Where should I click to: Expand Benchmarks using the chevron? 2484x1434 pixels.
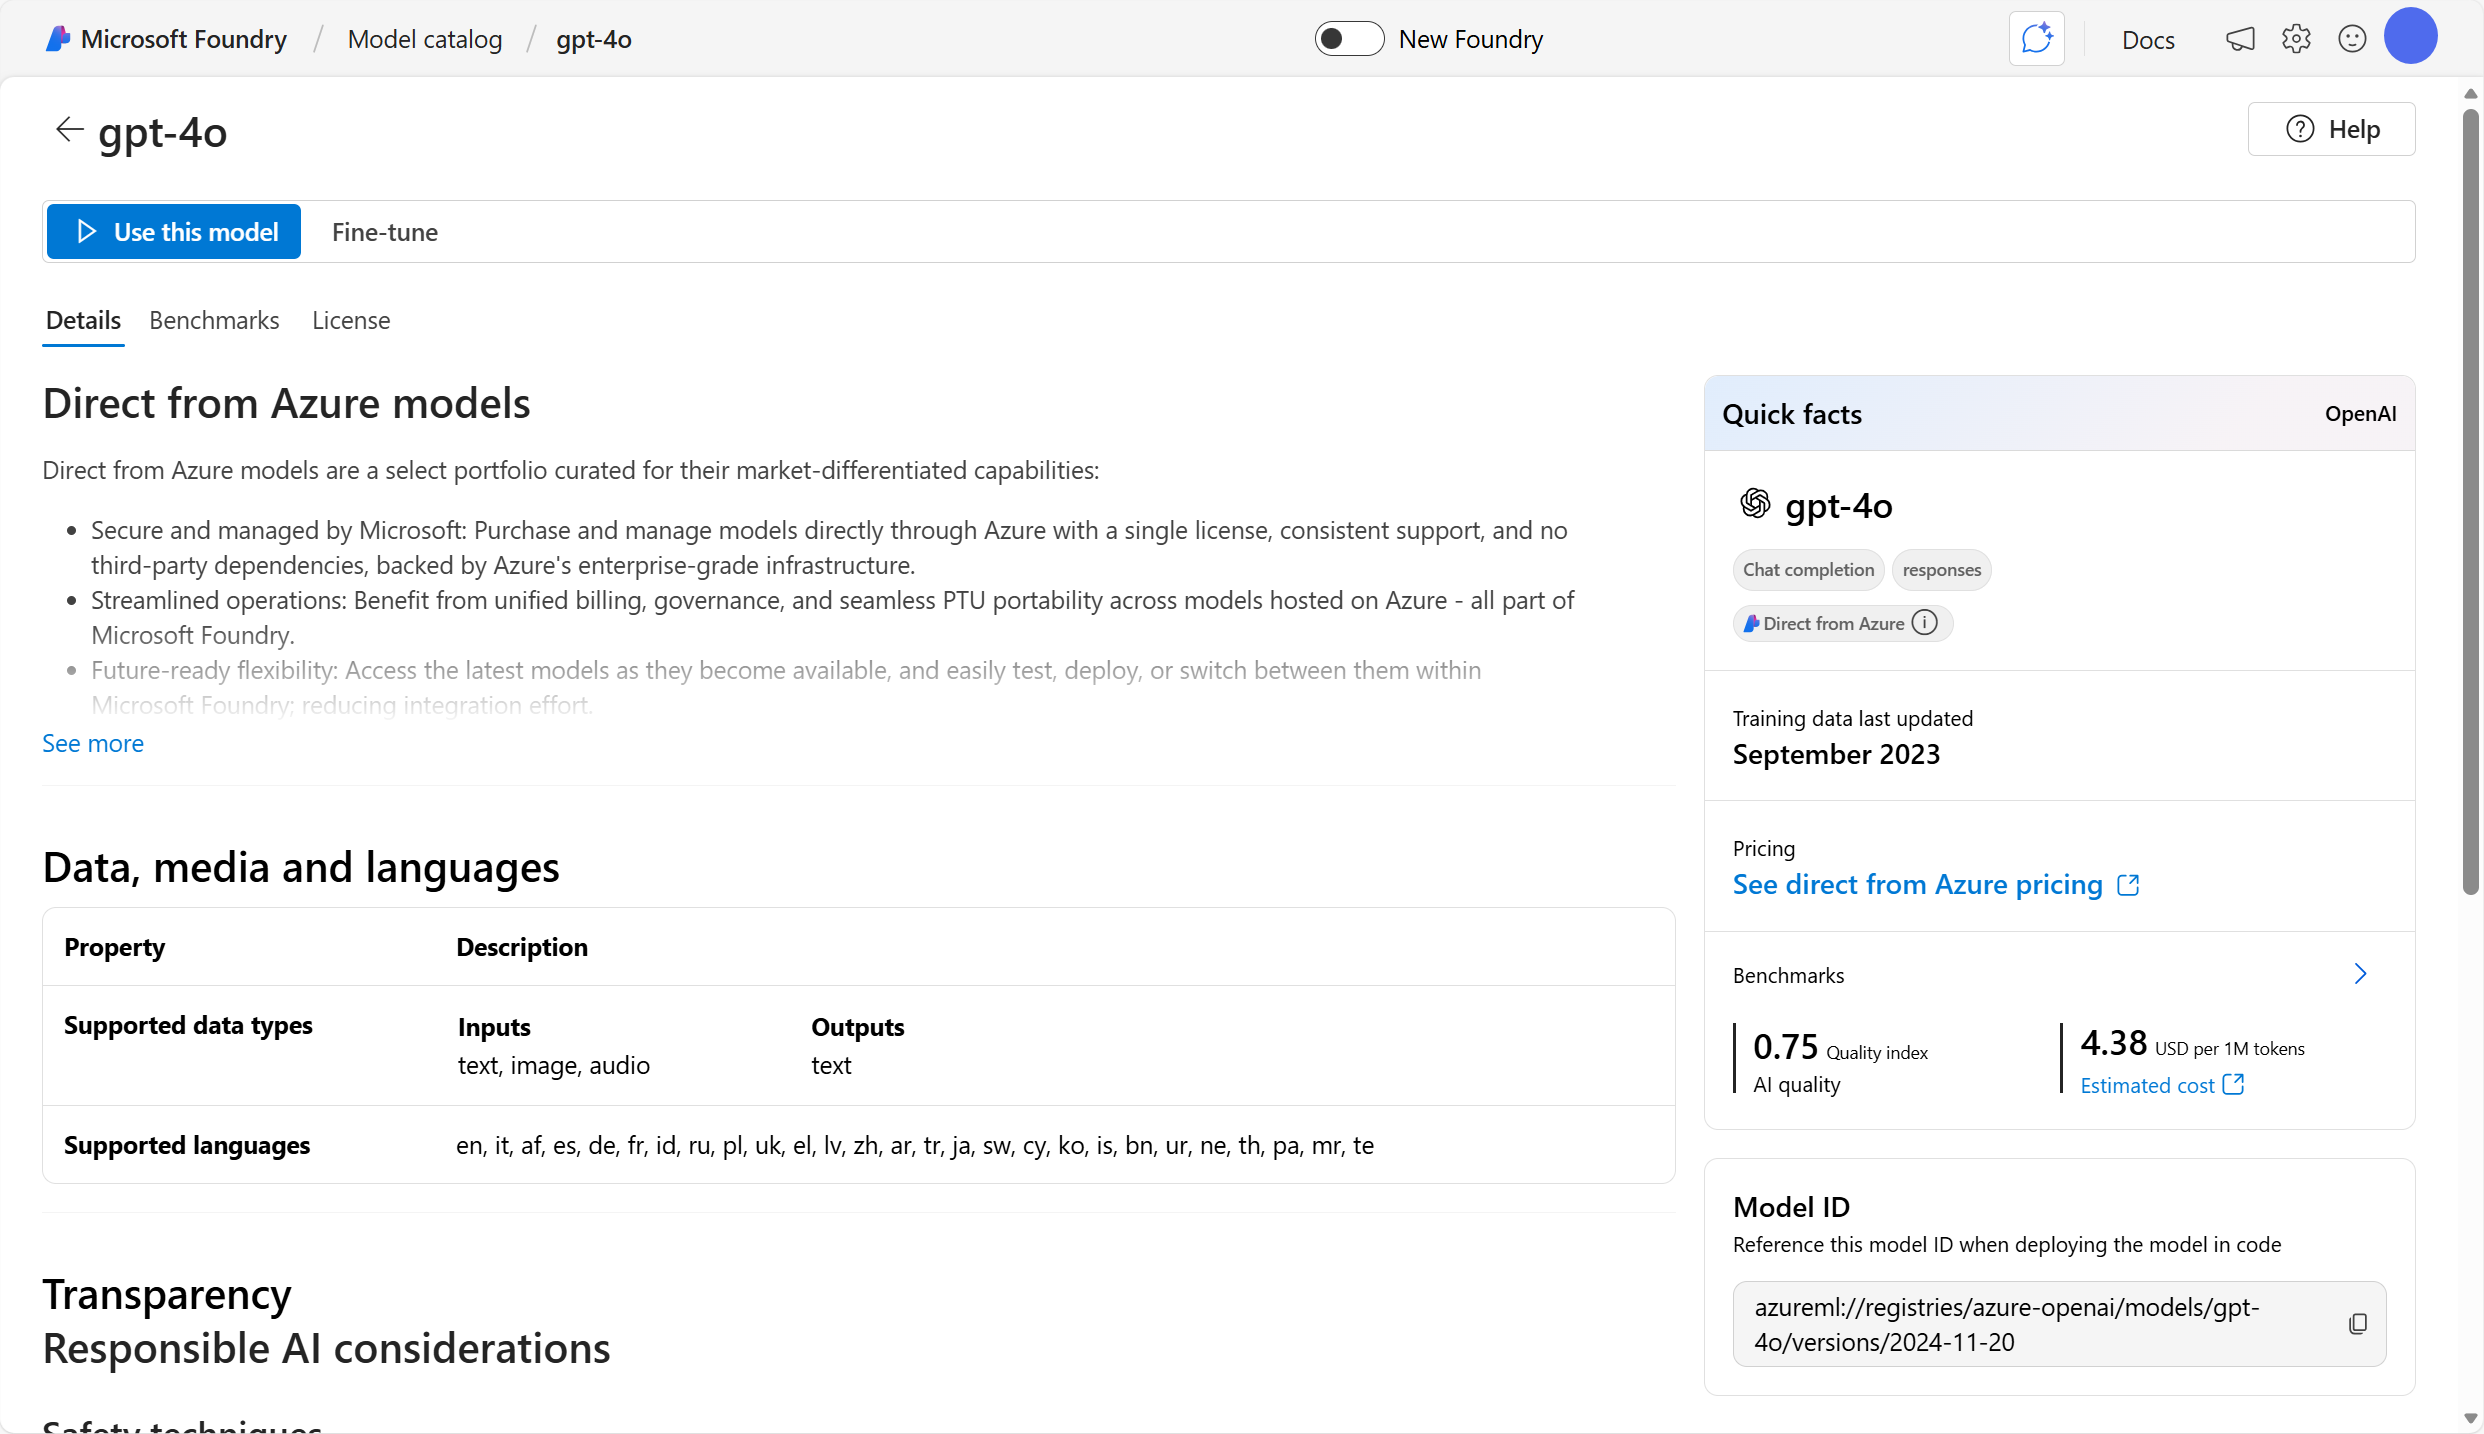tap(2360, 974)
